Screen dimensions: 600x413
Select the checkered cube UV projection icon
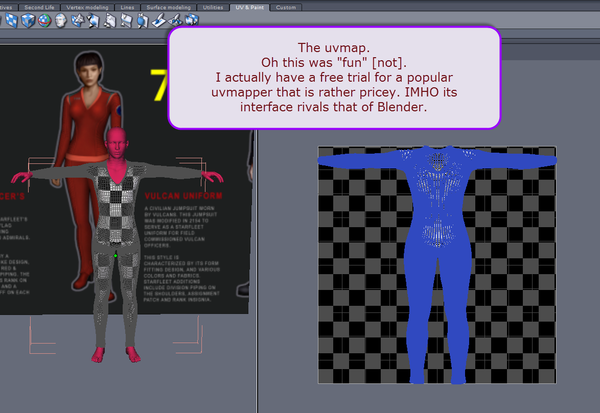pos(28,20)
